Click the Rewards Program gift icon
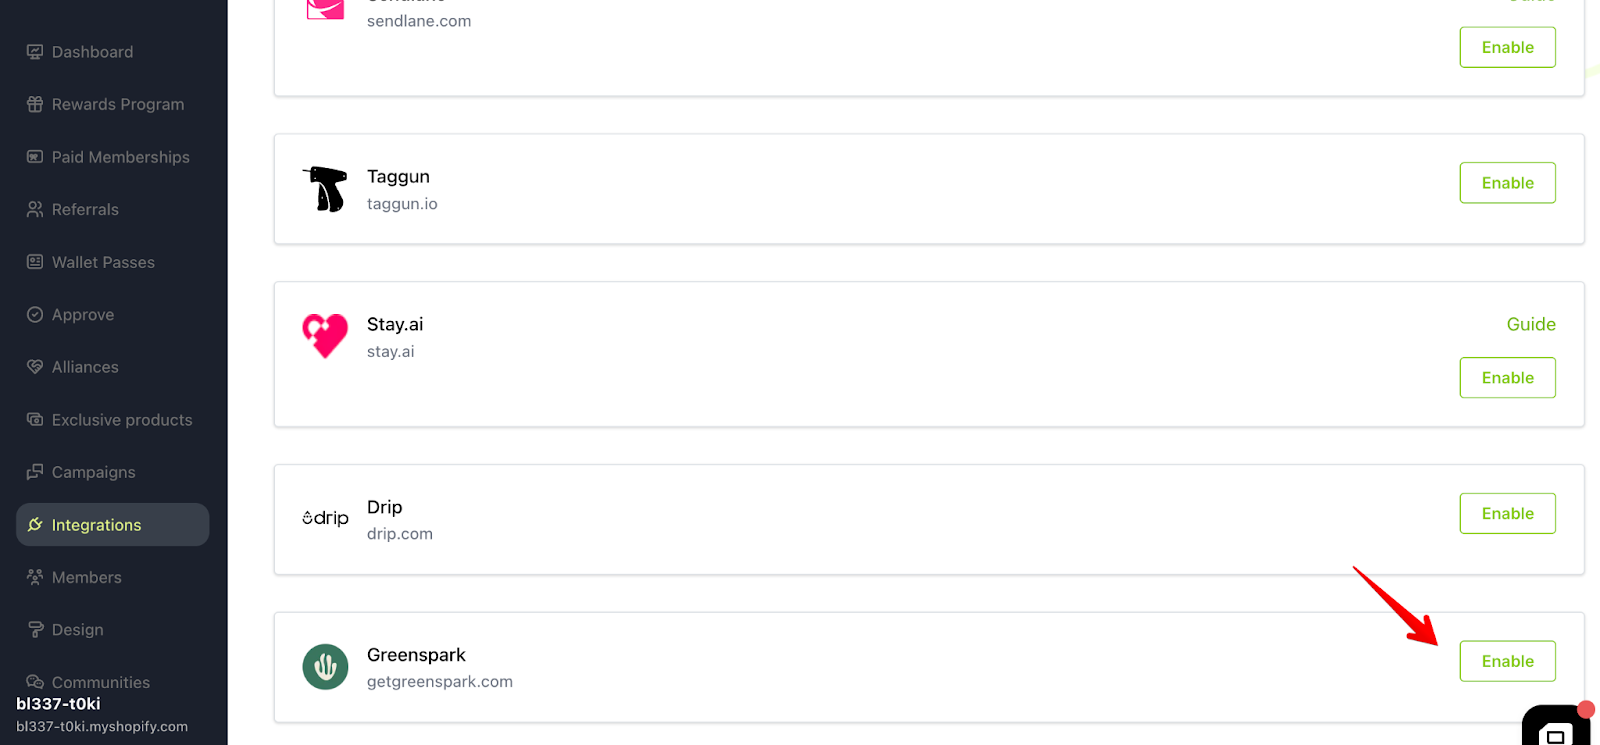Viewport: 1600px width, 745px height. tap(35, 104)
